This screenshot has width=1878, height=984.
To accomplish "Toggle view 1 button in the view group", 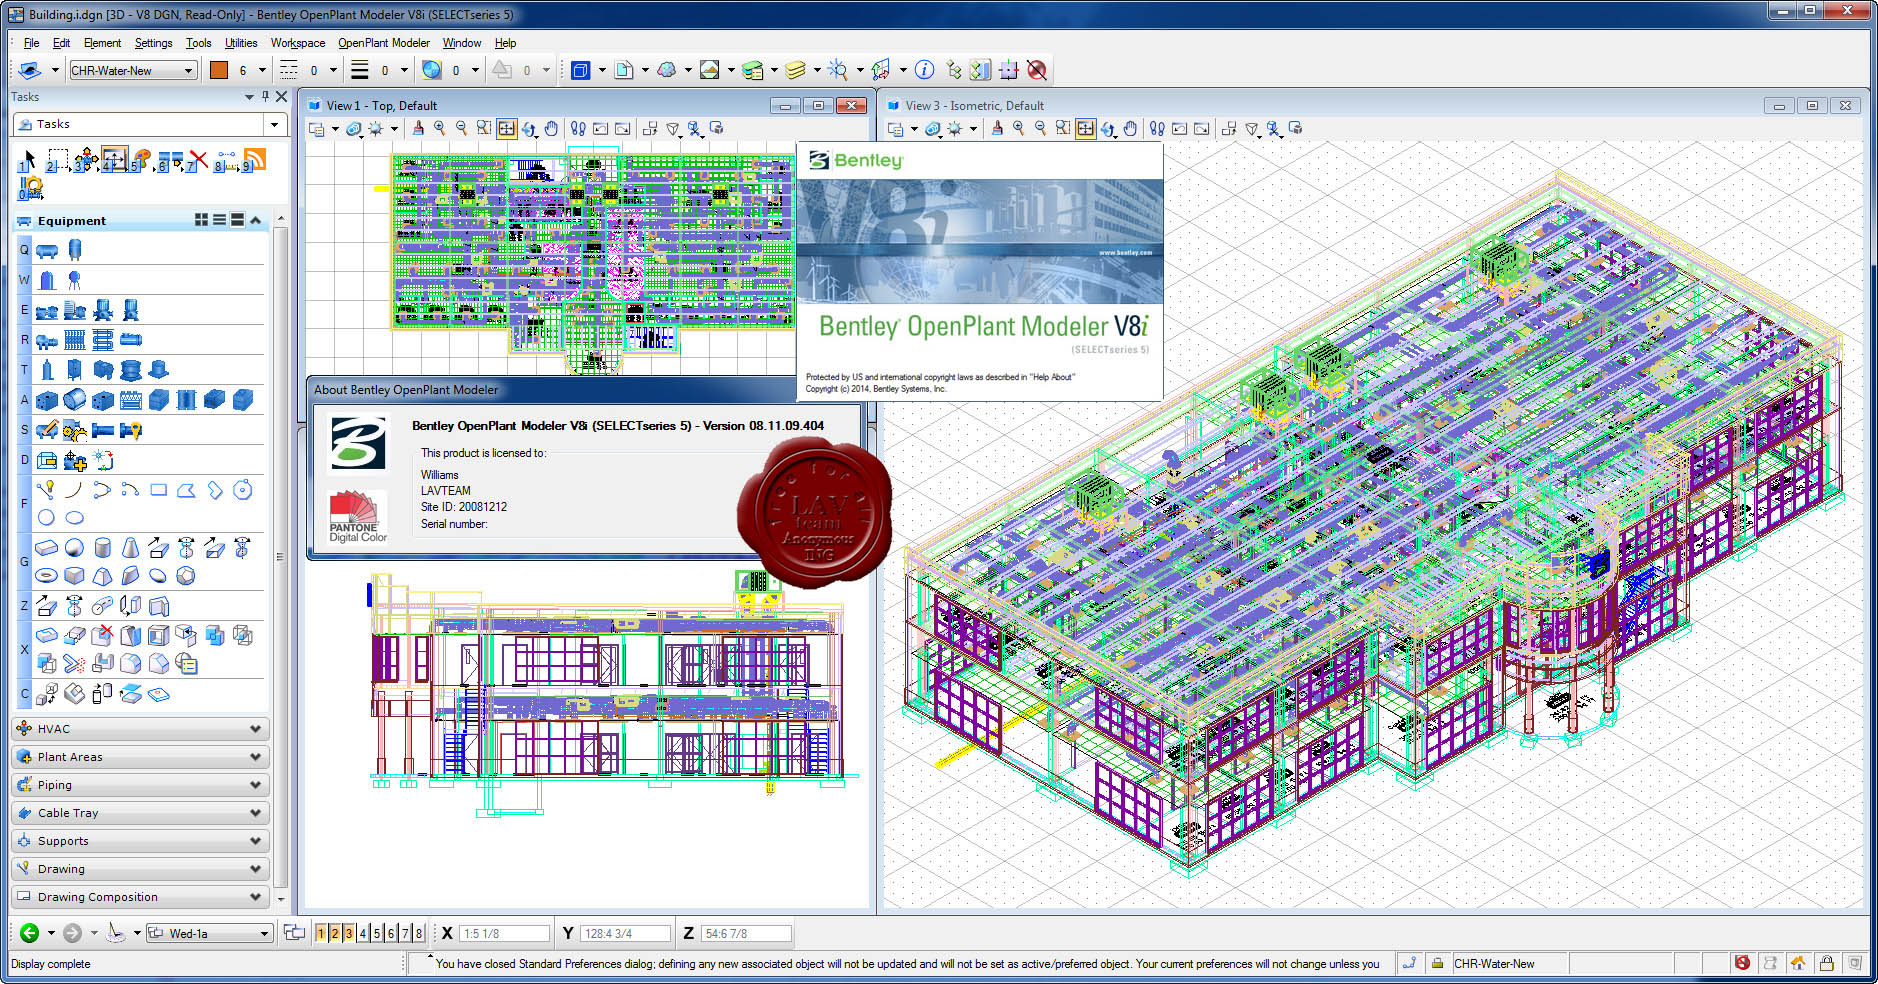I will (321, 933).
